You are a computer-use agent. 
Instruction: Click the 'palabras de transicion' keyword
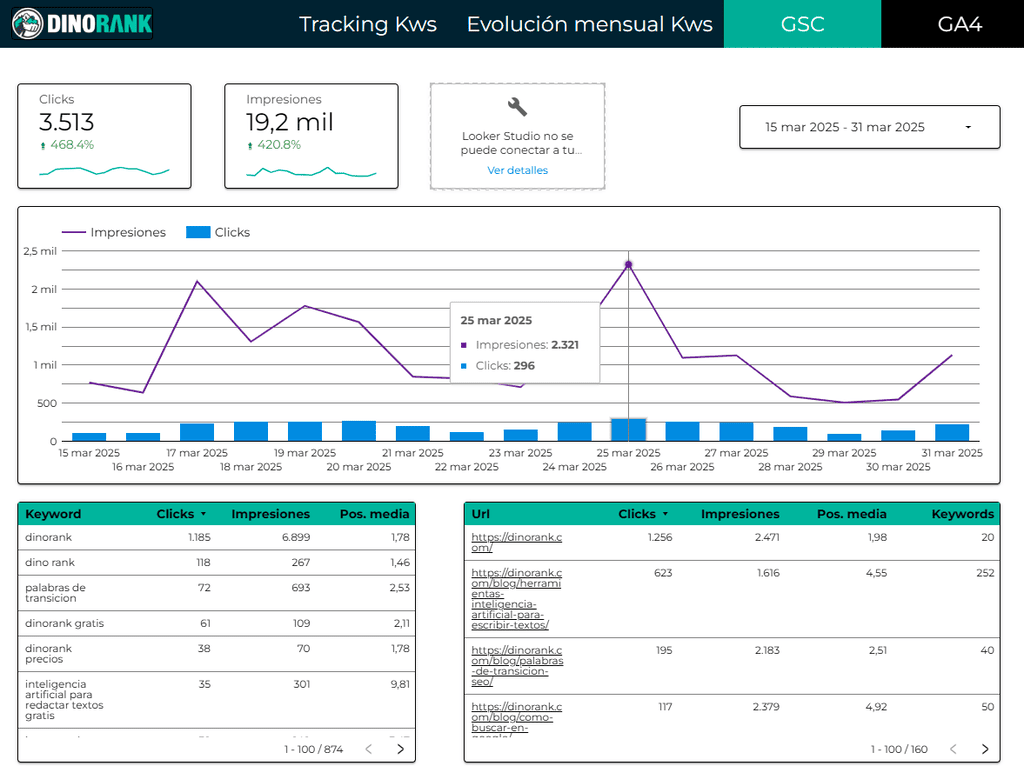[56, 593]
